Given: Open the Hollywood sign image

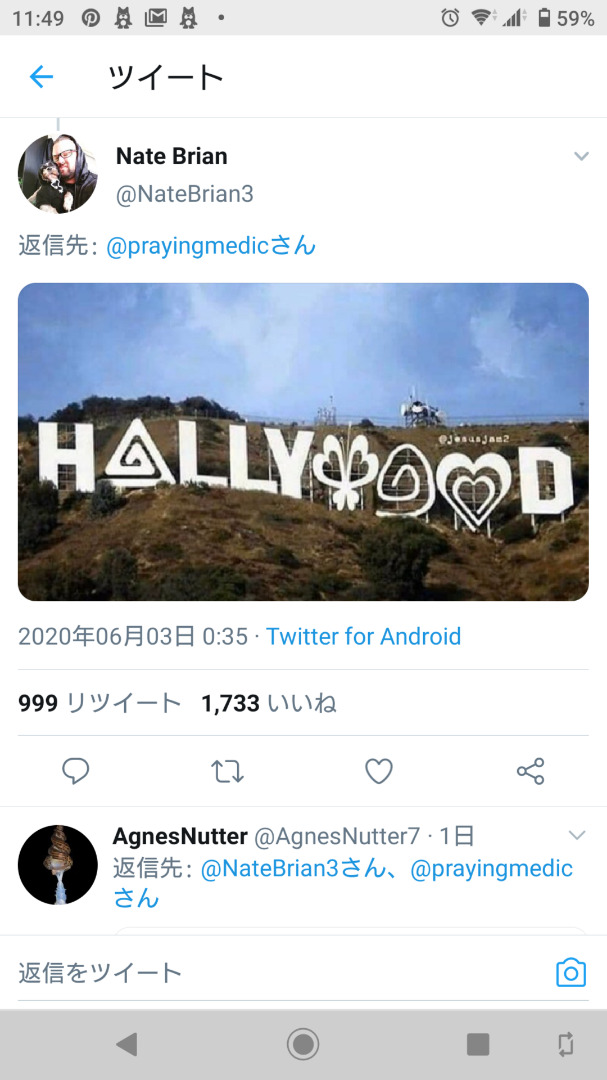Looking at the screenshot, I should pos(303,442).
